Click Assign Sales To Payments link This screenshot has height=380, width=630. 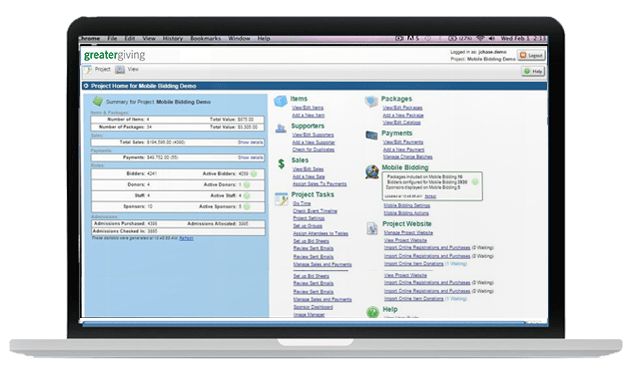(319, 184)
